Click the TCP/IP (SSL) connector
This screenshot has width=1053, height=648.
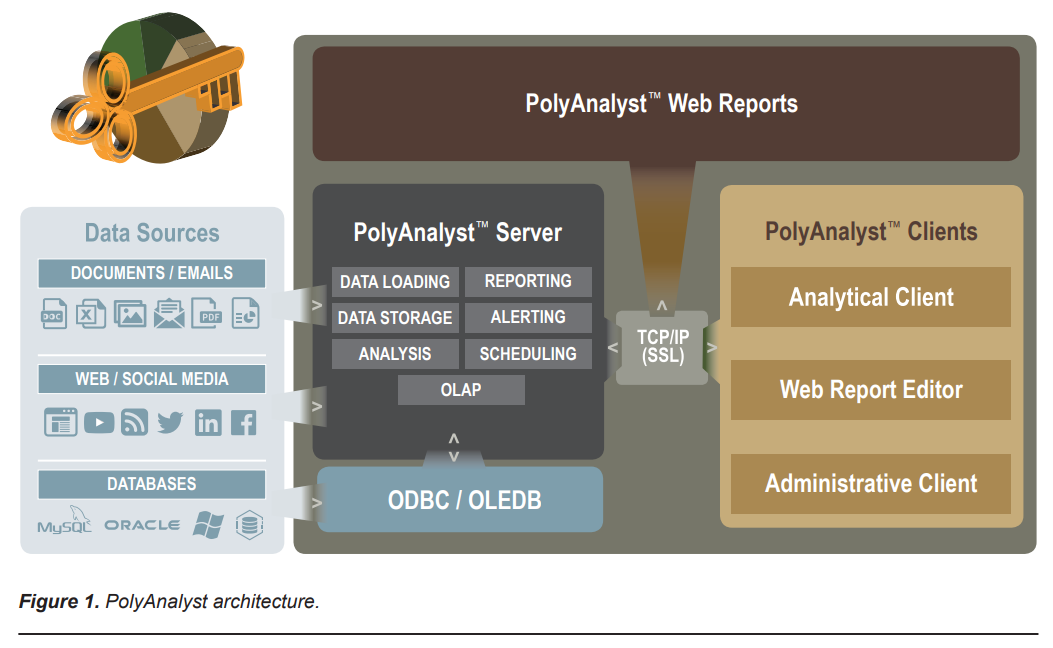point(662,347)
